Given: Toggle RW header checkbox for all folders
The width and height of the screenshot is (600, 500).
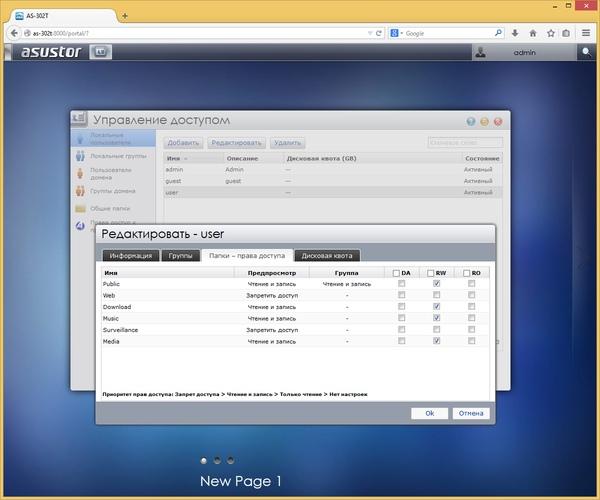Looking at the screenshot, I should (x=430, y=273).
